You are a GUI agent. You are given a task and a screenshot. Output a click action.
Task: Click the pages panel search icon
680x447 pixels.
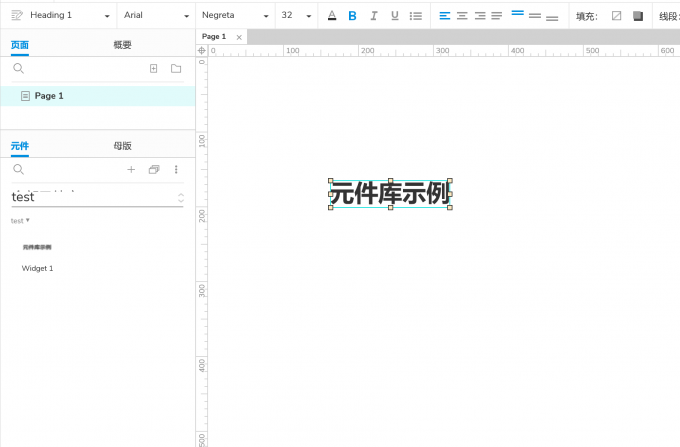(x=18, y=69)
